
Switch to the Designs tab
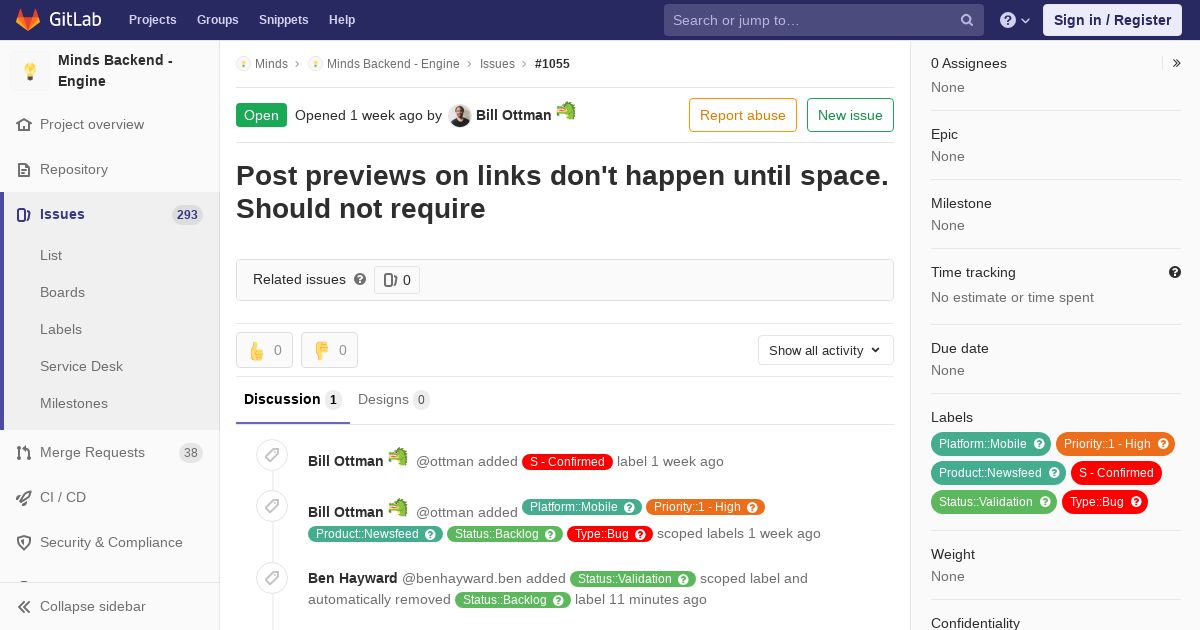pos(393,400)
